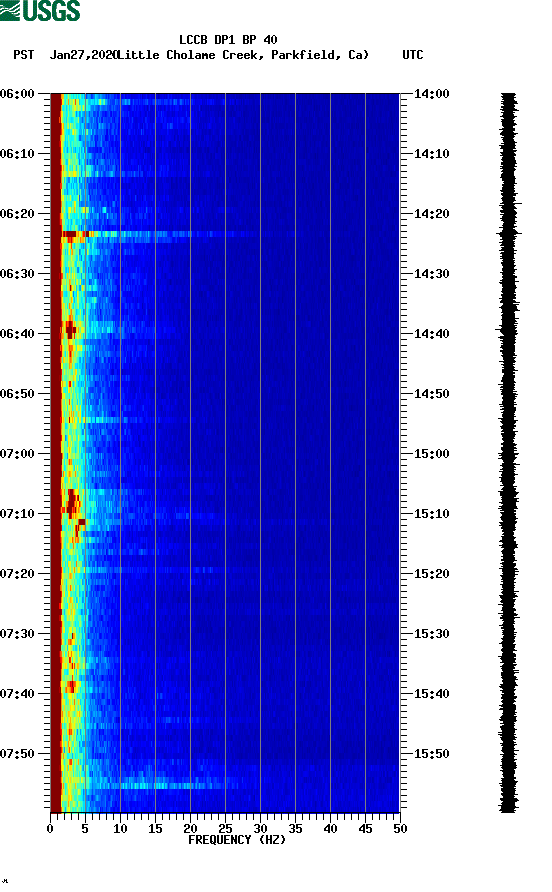Click the "Little Cholame Creek, Parkfield, Ca)" location text

coord(242,55)
